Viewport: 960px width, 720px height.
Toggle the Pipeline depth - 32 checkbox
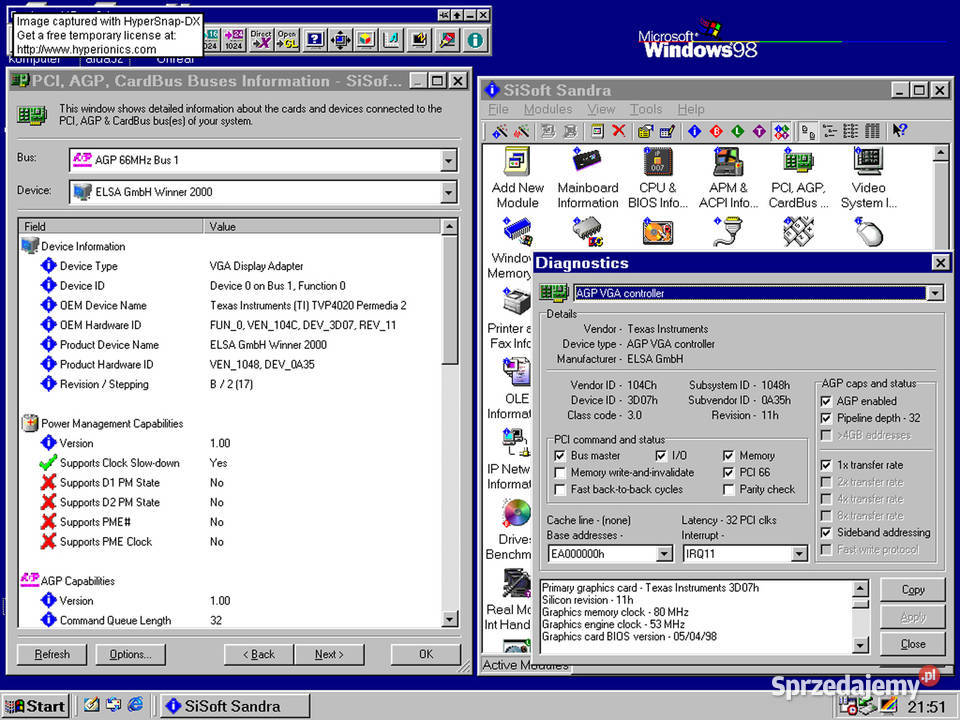pyautogui.click(x=826, y=418)
